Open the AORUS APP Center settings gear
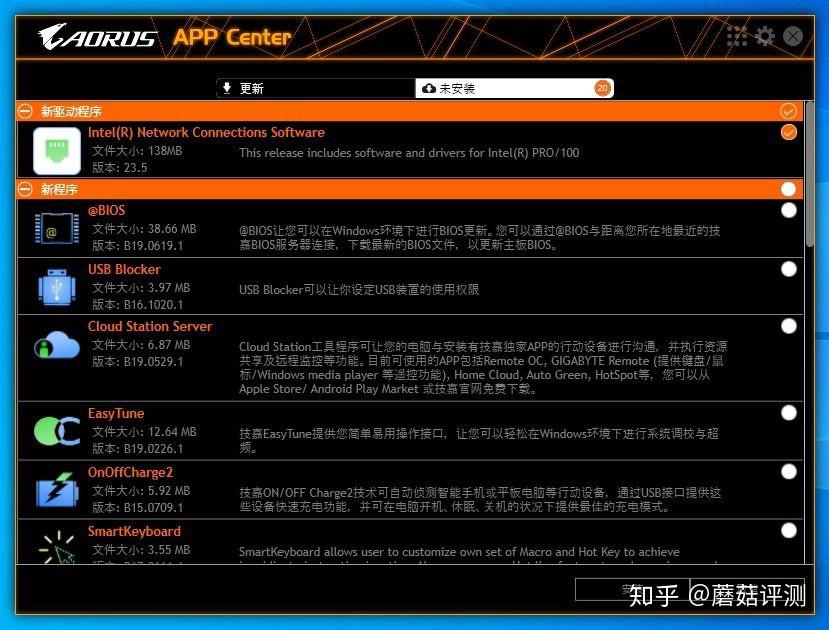The width and height of the screenshot is (829, 630). click(764, 36)
